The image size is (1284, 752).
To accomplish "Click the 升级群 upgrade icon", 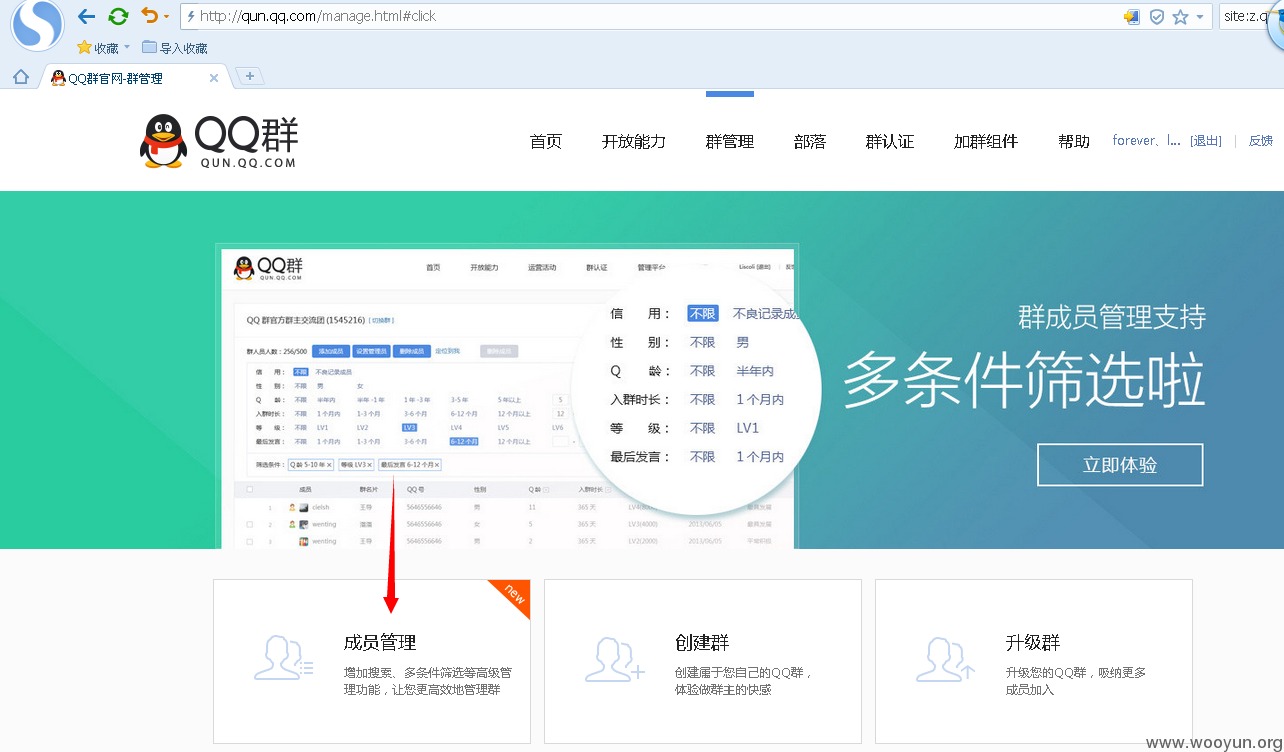I will tap(946, 658).
